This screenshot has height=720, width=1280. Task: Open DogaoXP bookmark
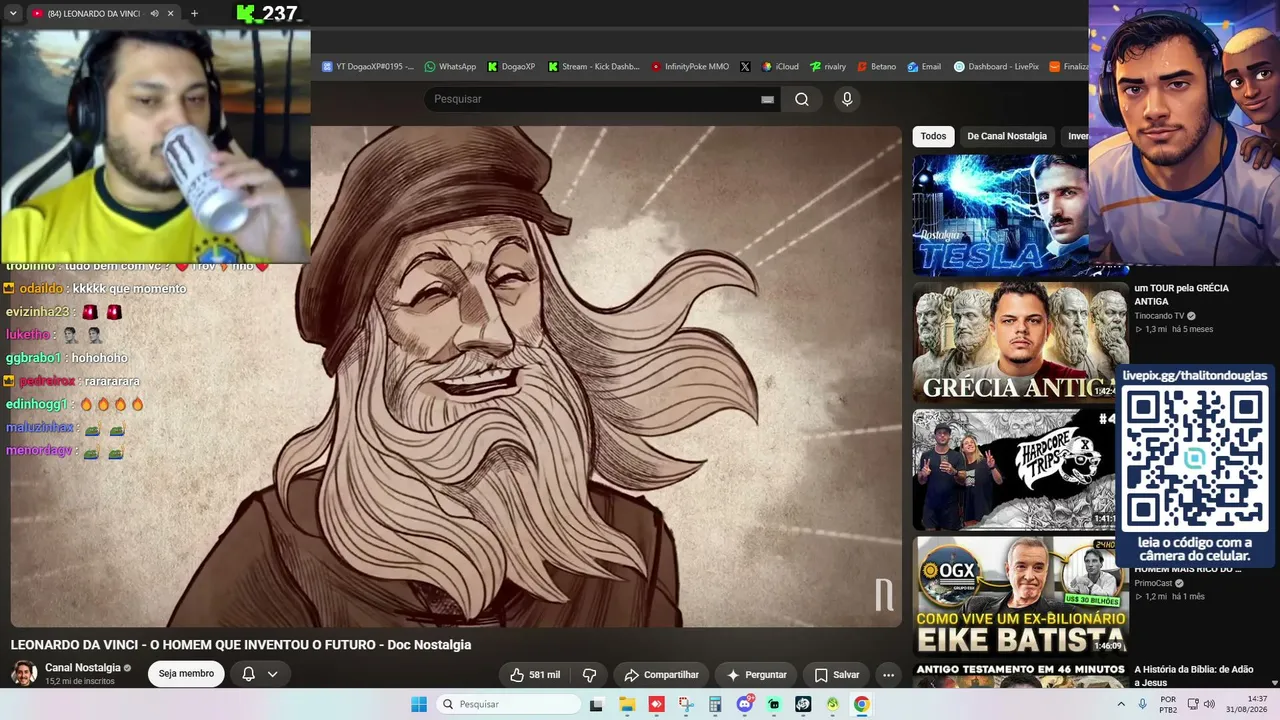(x=511, y=67)
